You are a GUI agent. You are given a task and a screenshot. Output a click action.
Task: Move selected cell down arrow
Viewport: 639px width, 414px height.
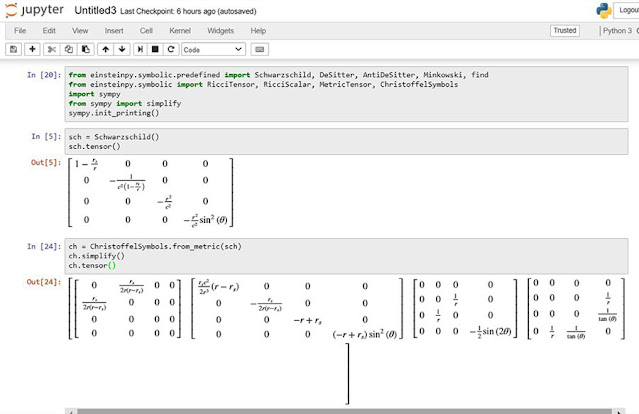[122, 49]
